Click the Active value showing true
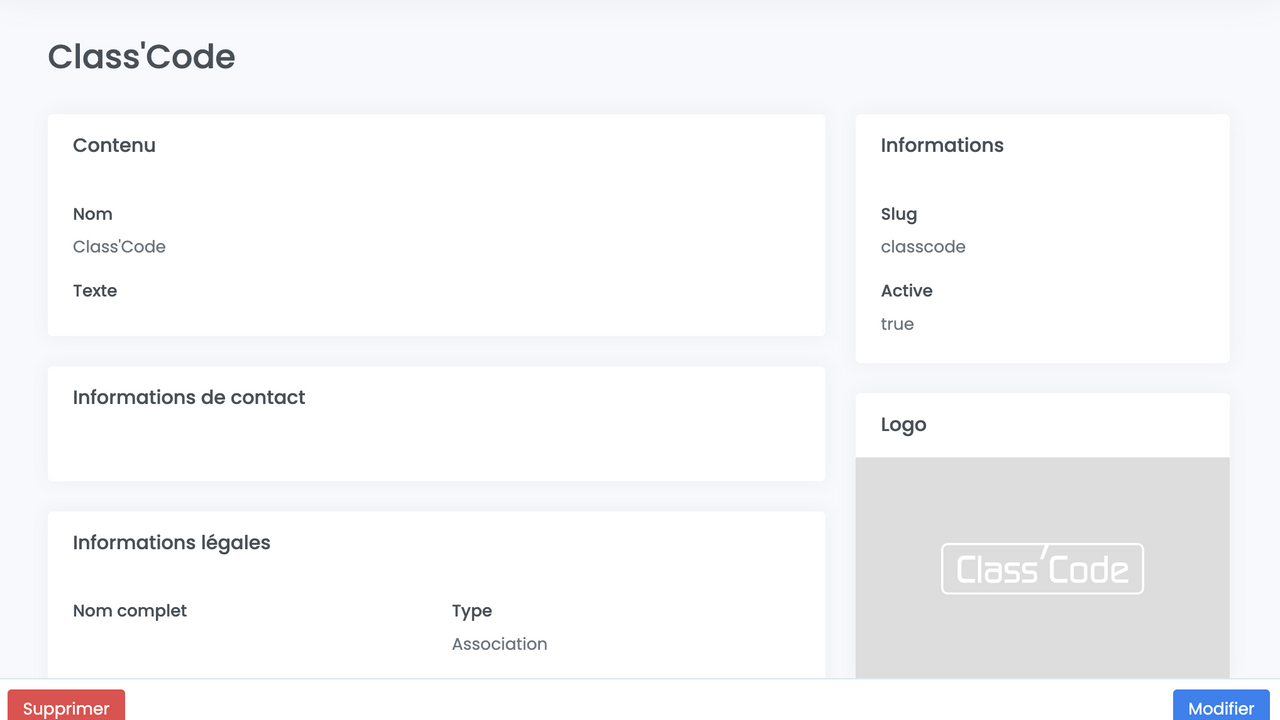This screenshot has width=1280, height=720. tap(897, 323)
